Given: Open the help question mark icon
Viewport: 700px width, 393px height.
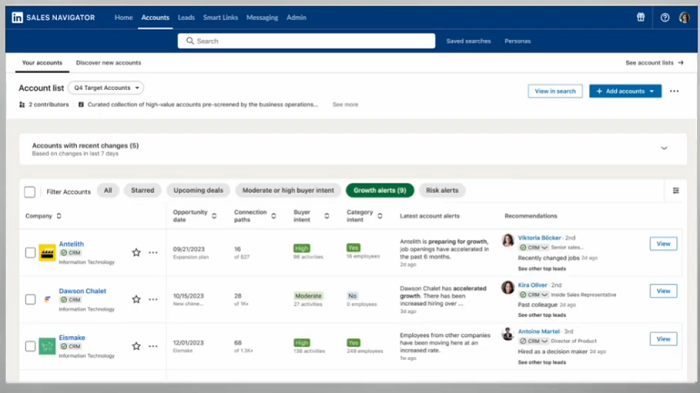Looking at the screenshot, I should tap(665, 17).
